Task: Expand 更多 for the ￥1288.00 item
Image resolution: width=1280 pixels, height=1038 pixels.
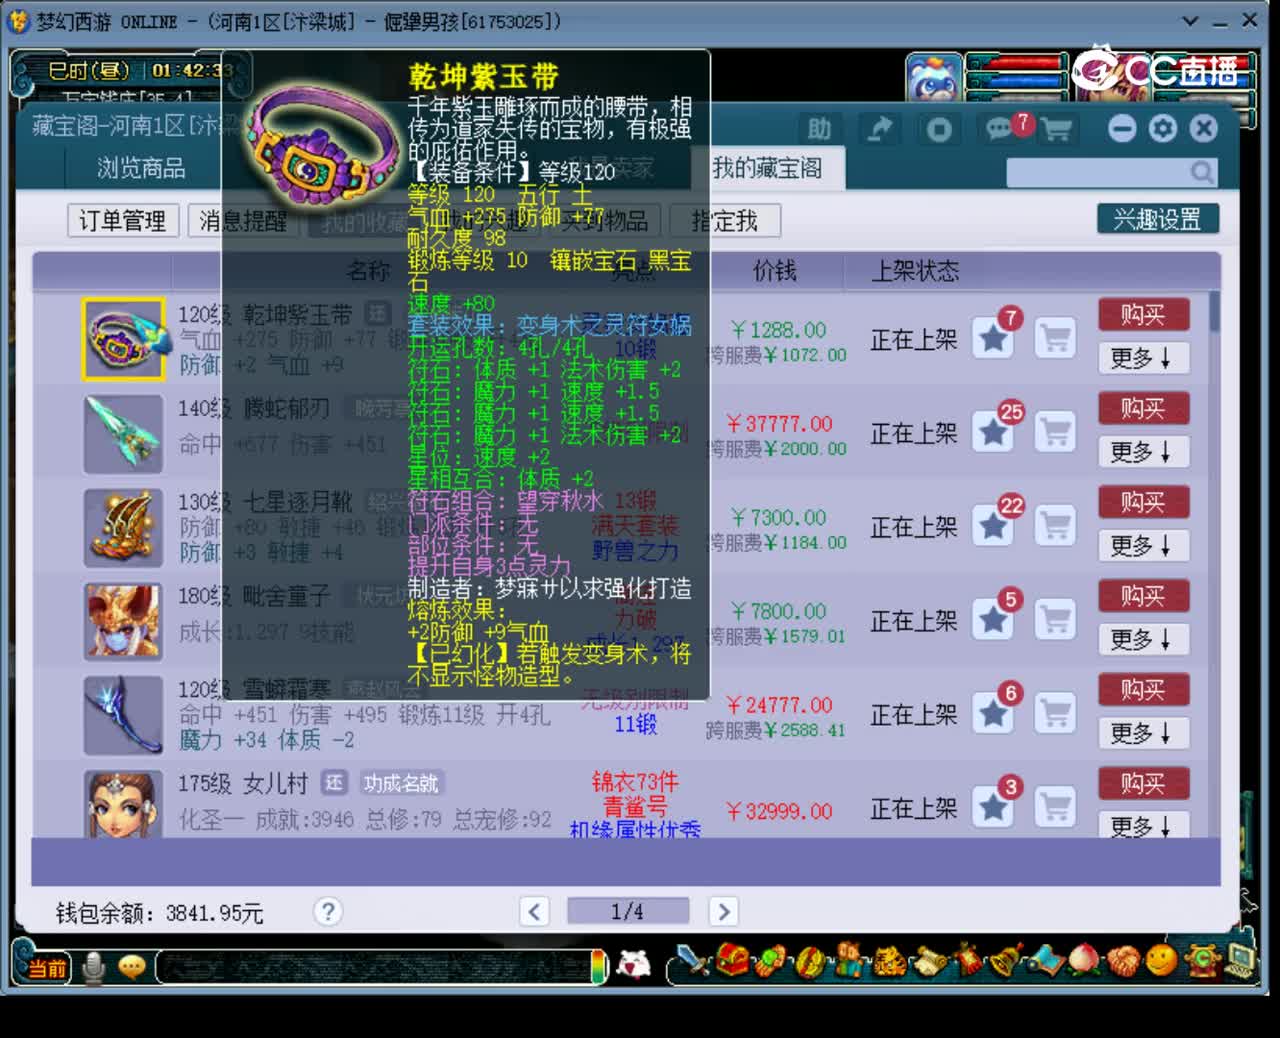Action: (x=1143, y=358)
